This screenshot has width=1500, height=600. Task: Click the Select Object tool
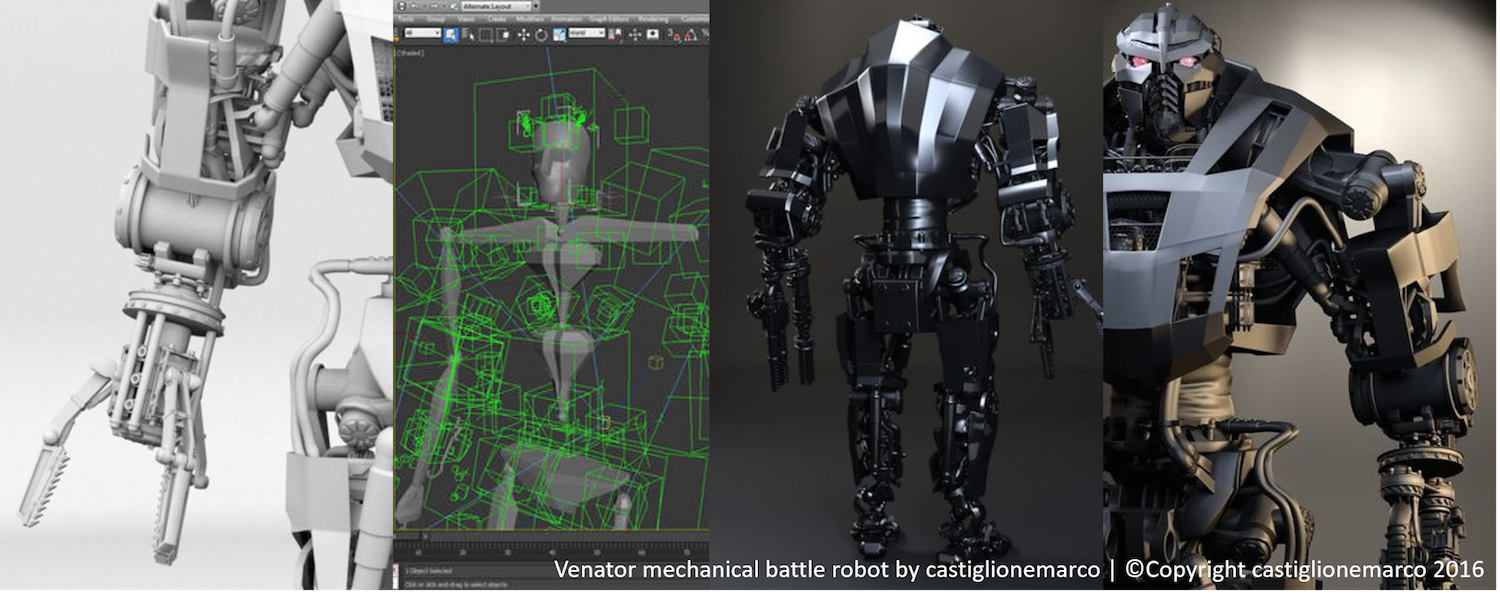451,33
